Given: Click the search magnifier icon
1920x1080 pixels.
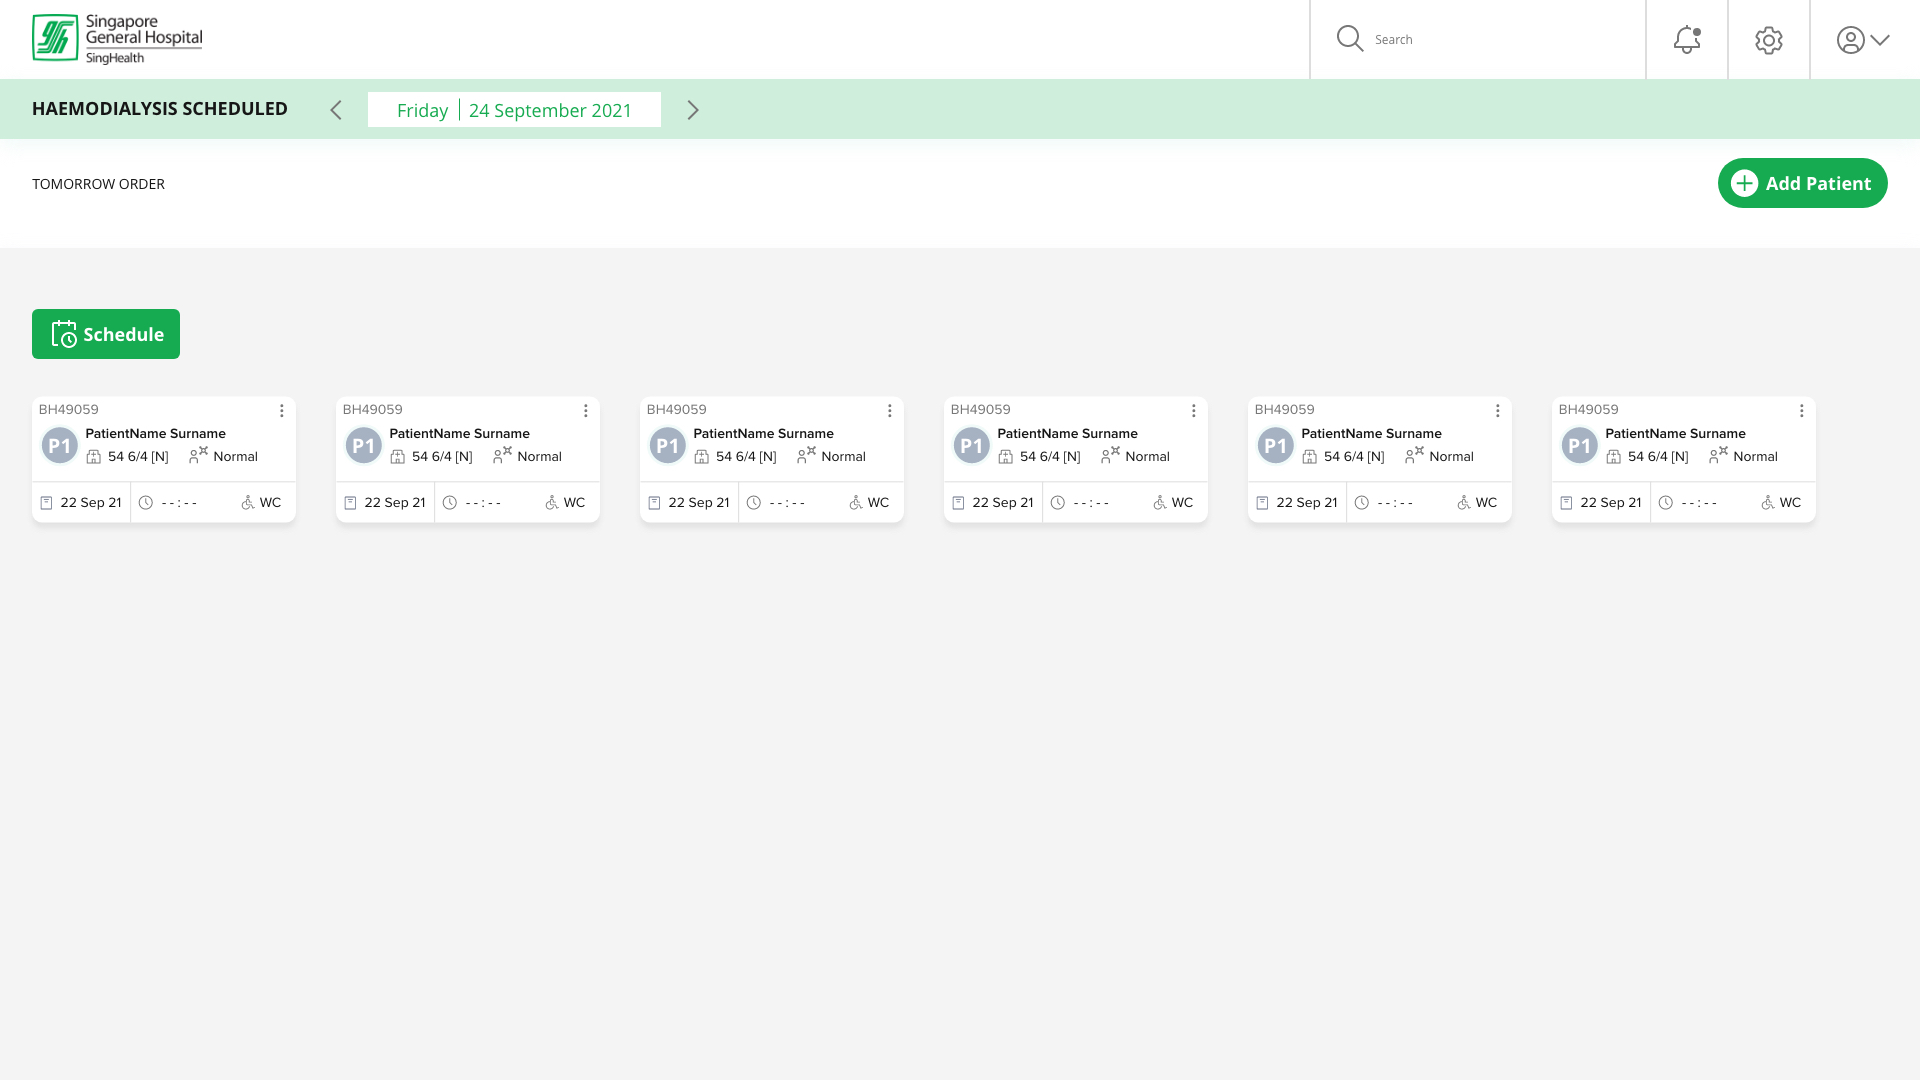Looking at the screenshot, I should 1350,39.
